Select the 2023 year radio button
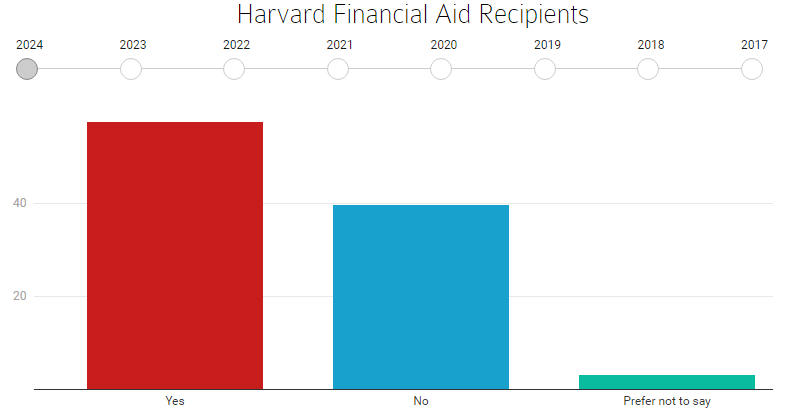 pyautogui.click(x=131, y=69)
